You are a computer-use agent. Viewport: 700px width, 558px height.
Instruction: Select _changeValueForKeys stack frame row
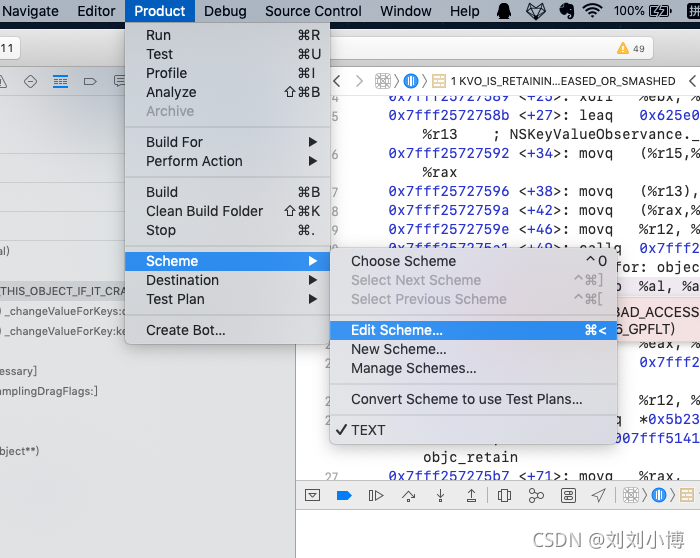click(62, 311)
